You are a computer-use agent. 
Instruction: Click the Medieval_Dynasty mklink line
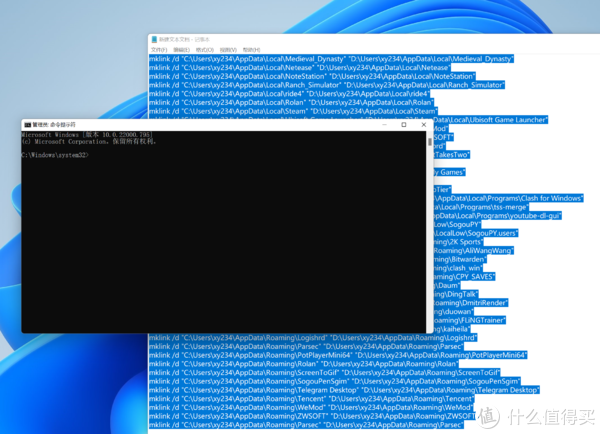(331, 59)
